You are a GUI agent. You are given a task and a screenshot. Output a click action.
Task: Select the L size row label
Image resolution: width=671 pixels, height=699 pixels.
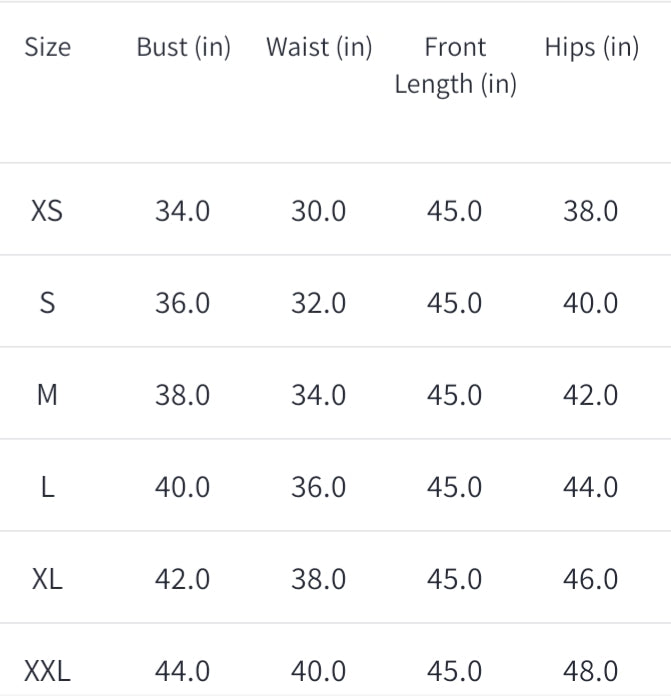point(47,487)
